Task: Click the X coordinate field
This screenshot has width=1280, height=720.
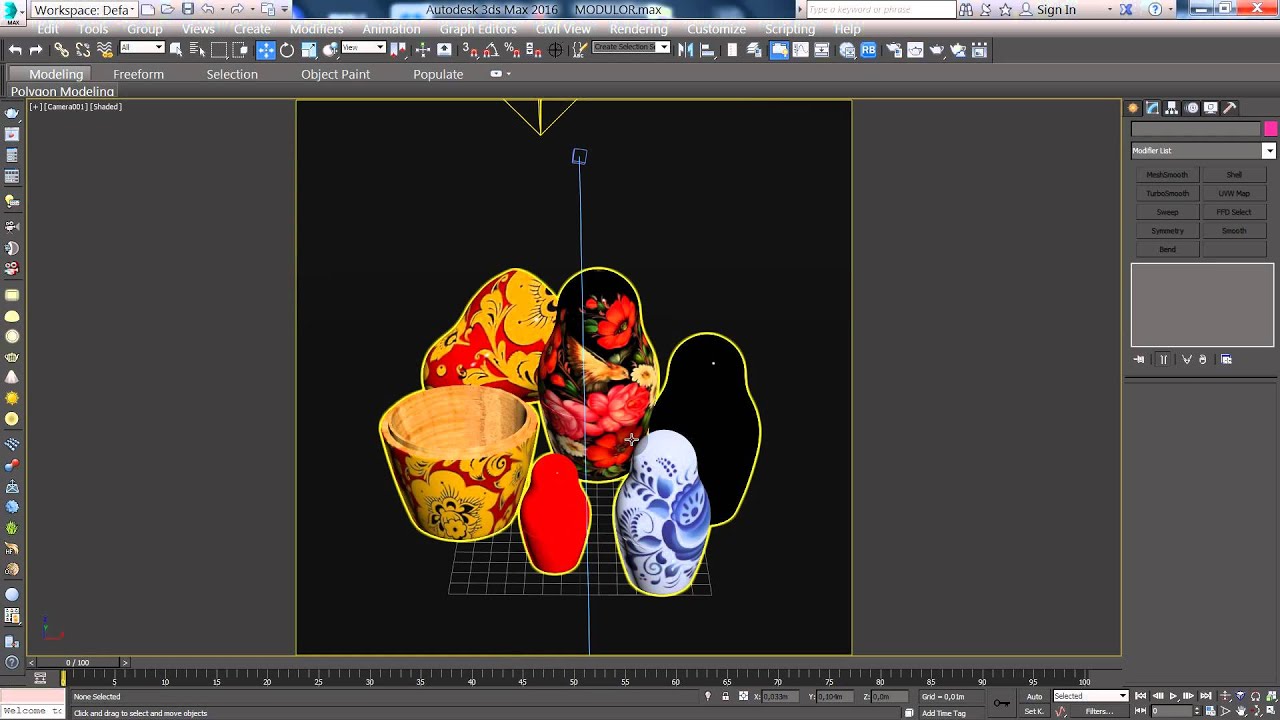Action: 778,696
